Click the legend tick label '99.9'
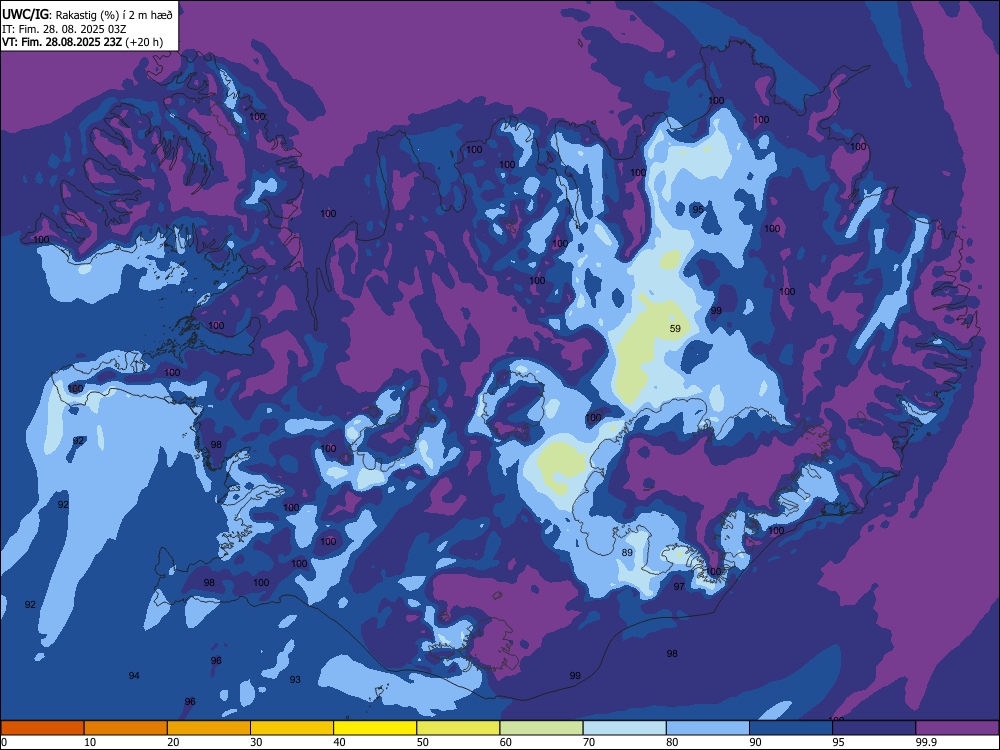The width and height of the screenshot is (1000, 750). 925,742
